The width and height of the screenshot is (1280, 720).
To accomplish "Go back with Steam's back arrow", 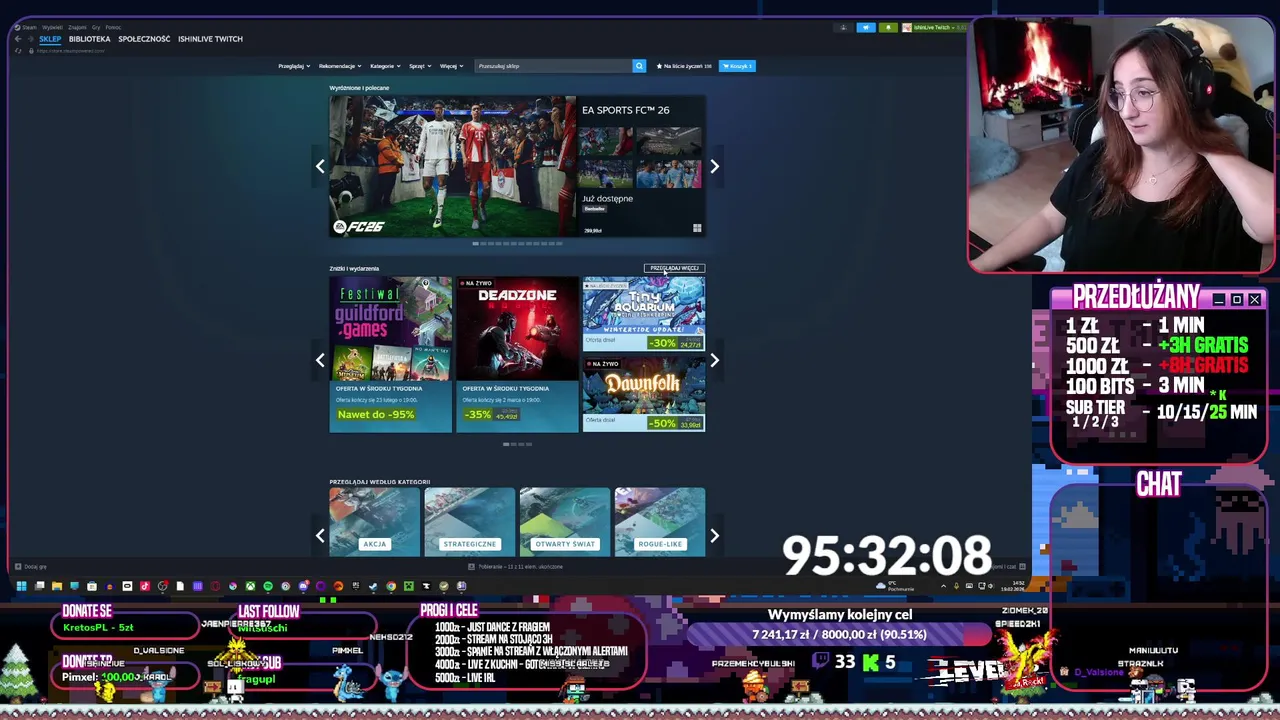I will click(x=17, y=39).
